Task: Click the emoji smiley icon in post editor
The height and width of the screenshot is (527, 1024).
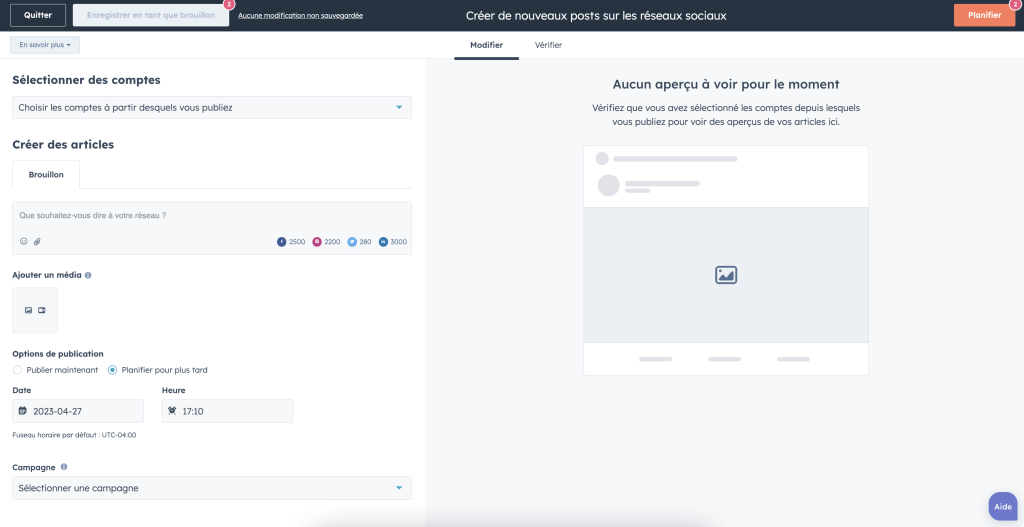Action: point(24,242)
